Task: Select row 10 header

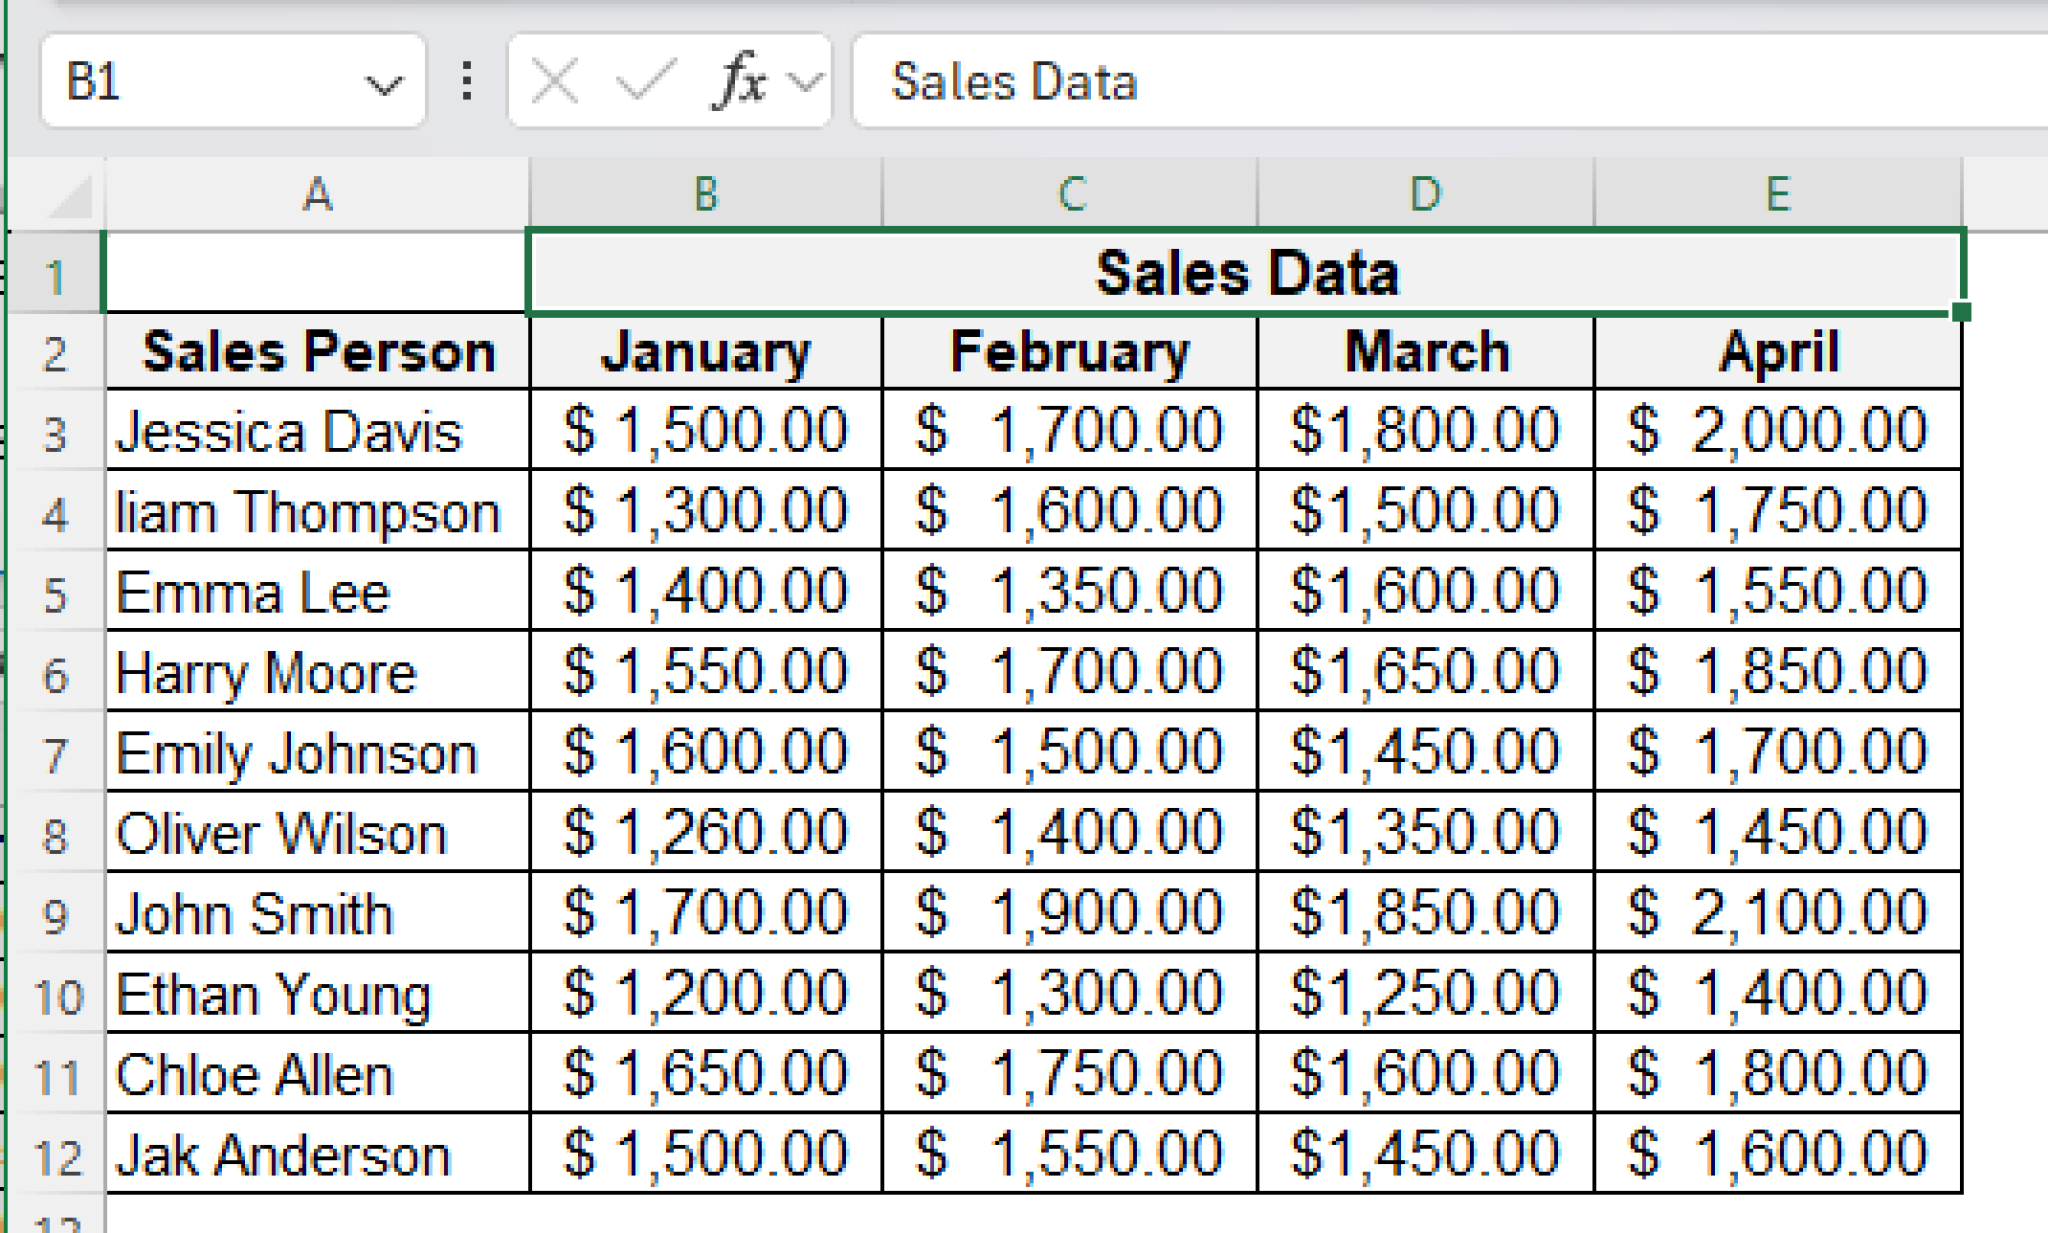Action: pyautogui.click(x=55, y=997)
